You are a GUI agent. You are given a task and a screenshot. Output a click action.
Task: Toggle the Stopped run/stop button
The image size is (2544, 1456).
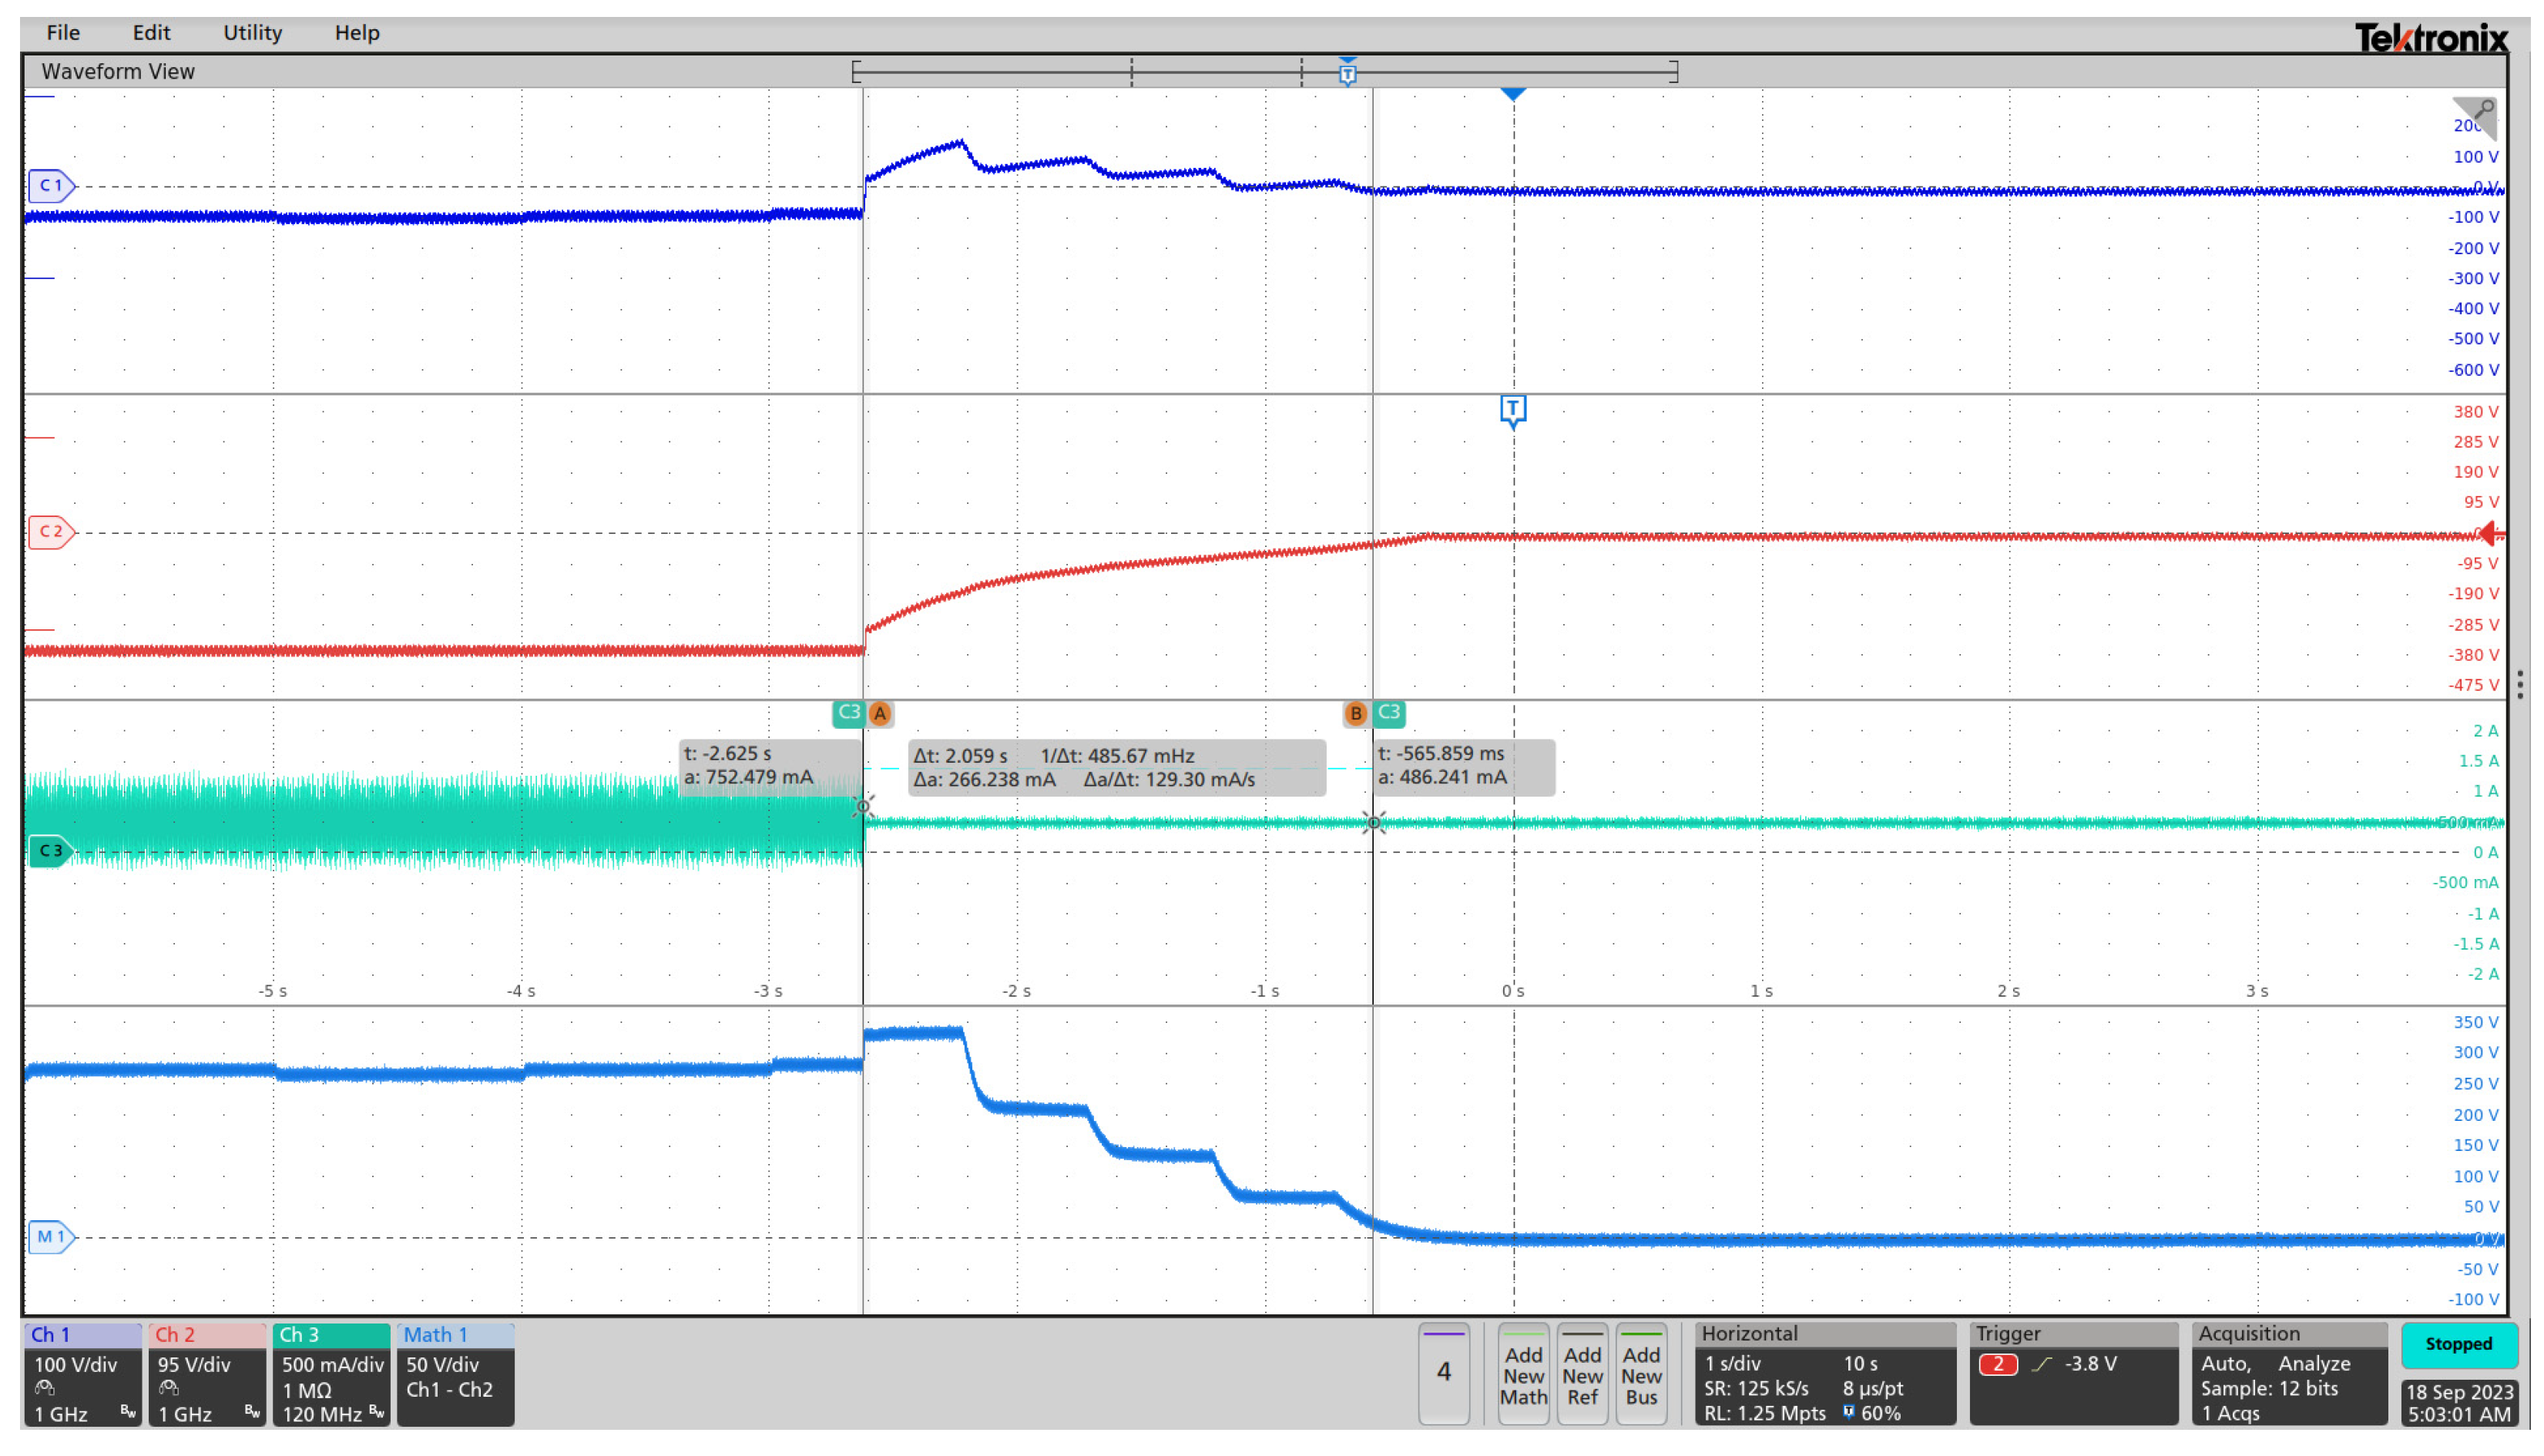2459,1345
